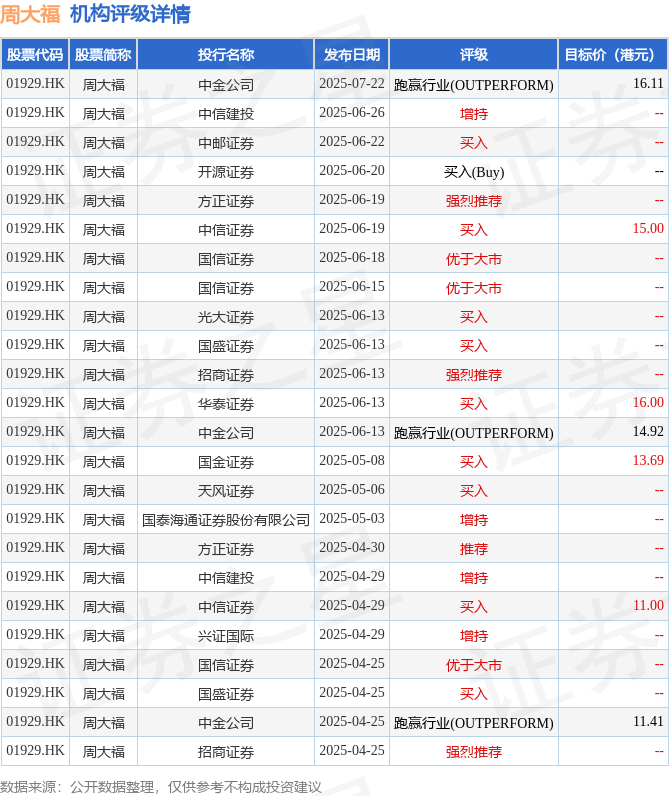
Task: Select 优于大市 rating dated 2025-06-15
Action: 474,288
